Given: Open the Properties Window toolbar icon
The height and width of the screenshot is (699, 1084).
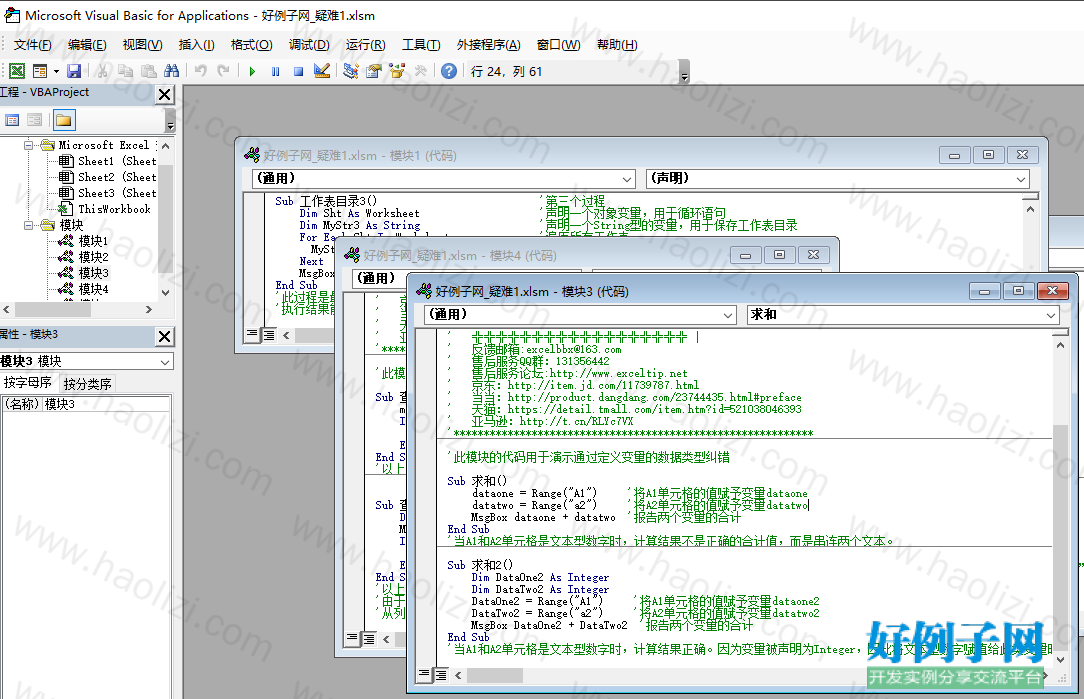Looking at the screenshot, I should click(374, 71).
